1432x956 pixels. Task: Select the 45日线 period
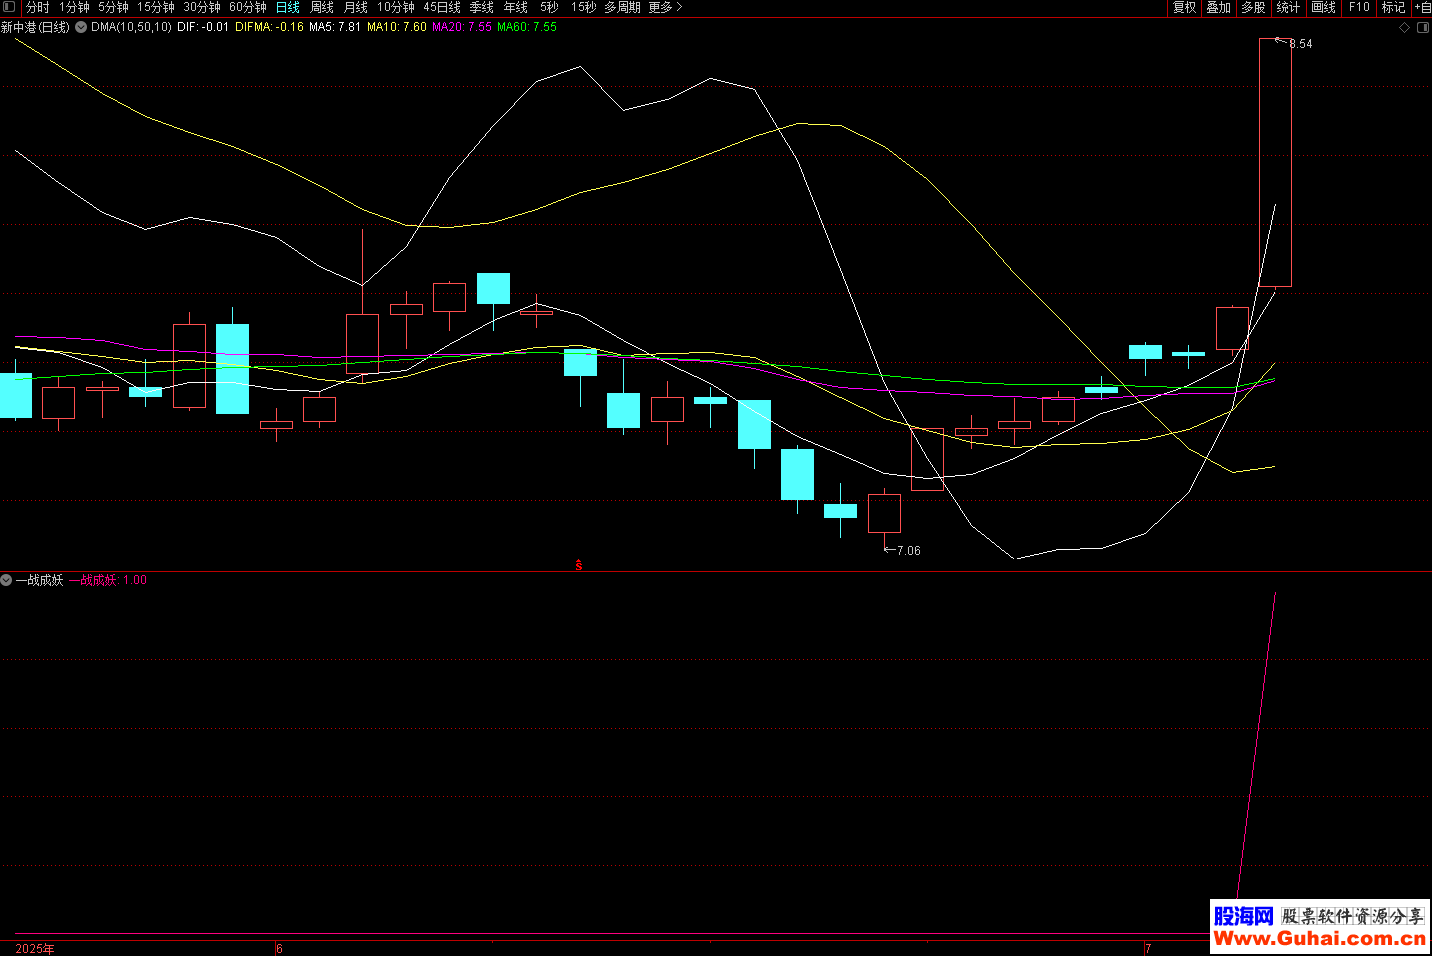point(442,7)
